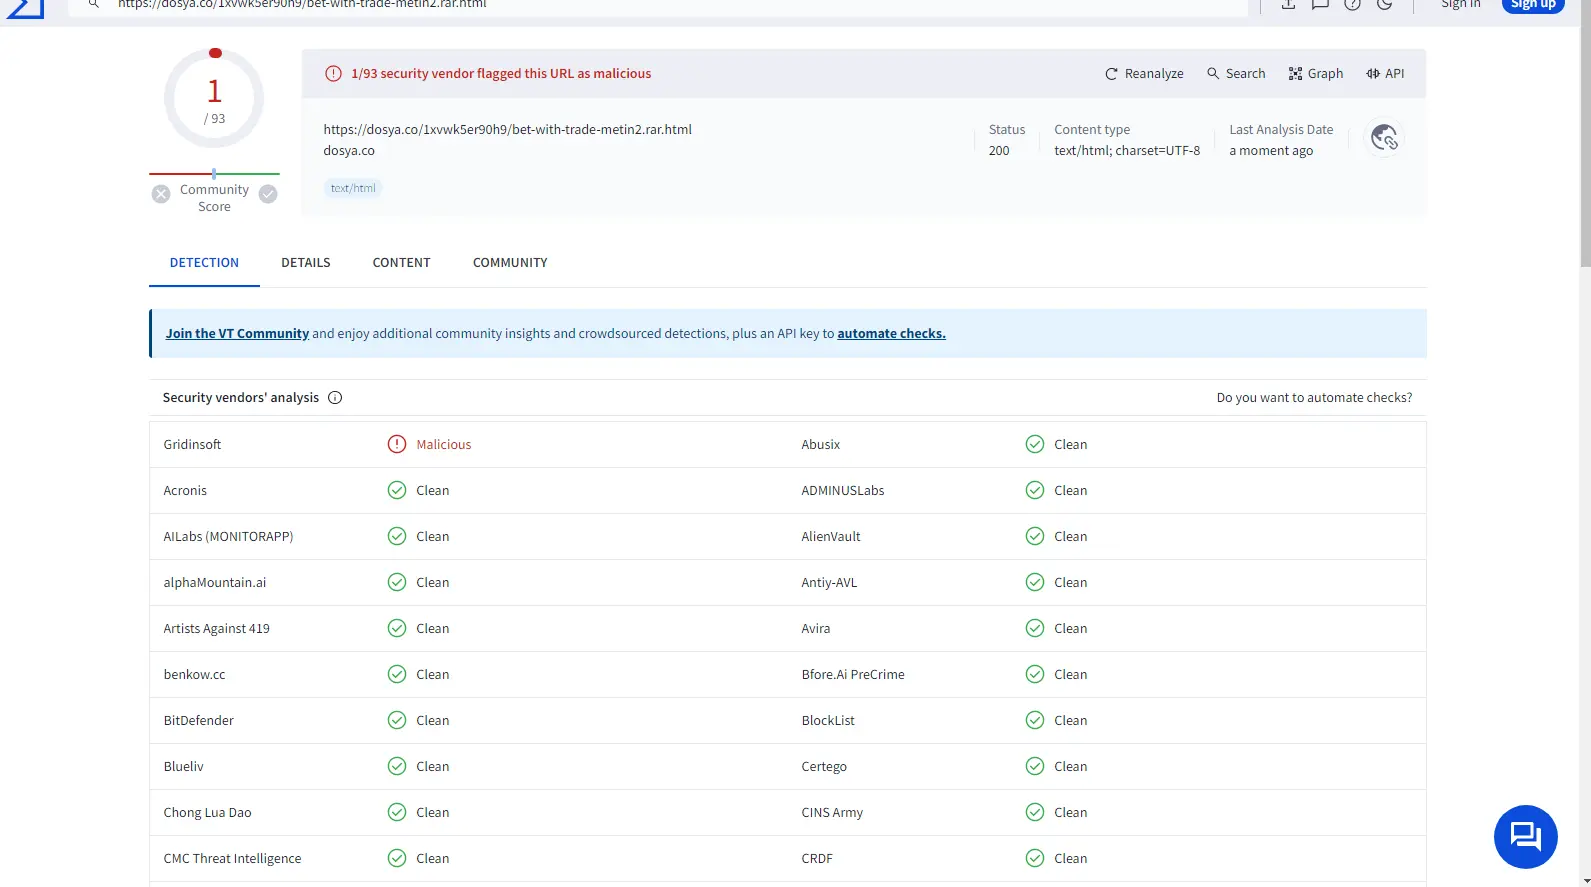The image size is (1591, 887).
Task: Vote harmless with the check community score icon
Action: (x=268, y=194)
